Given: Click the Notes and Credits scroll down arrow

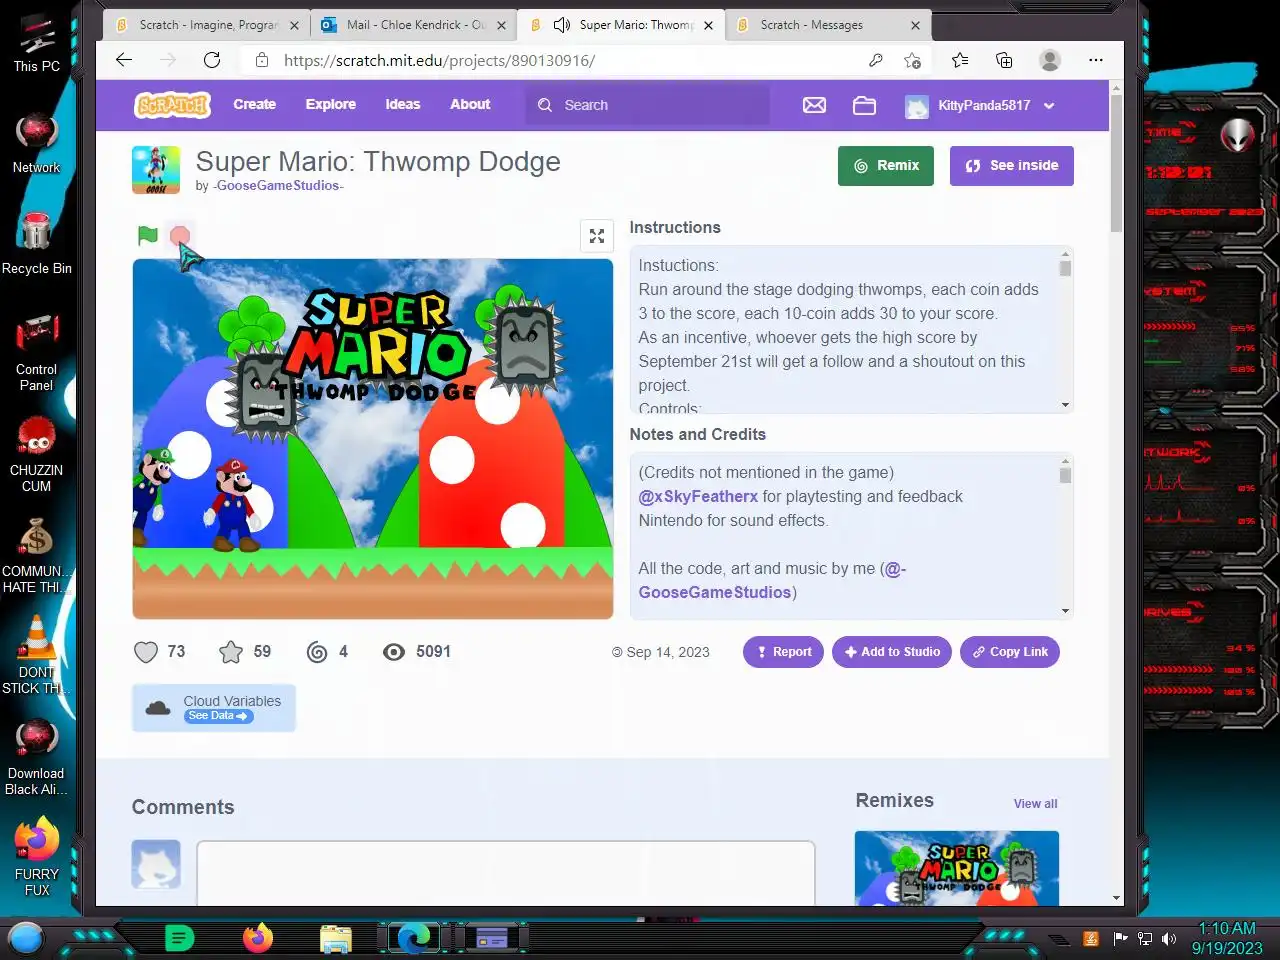Looking at the screenshot, I should click(1065, 611).
